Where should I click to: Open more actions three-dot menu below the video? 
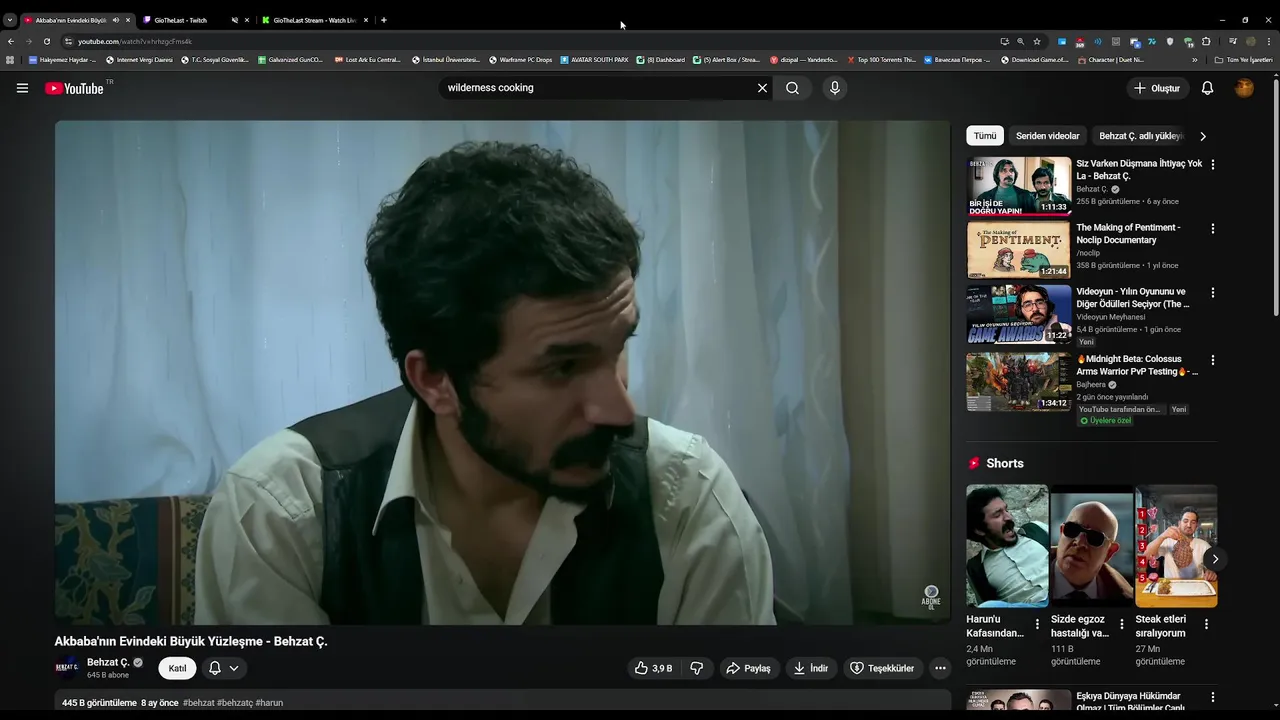pyautogui.click(x=940, y=668)
